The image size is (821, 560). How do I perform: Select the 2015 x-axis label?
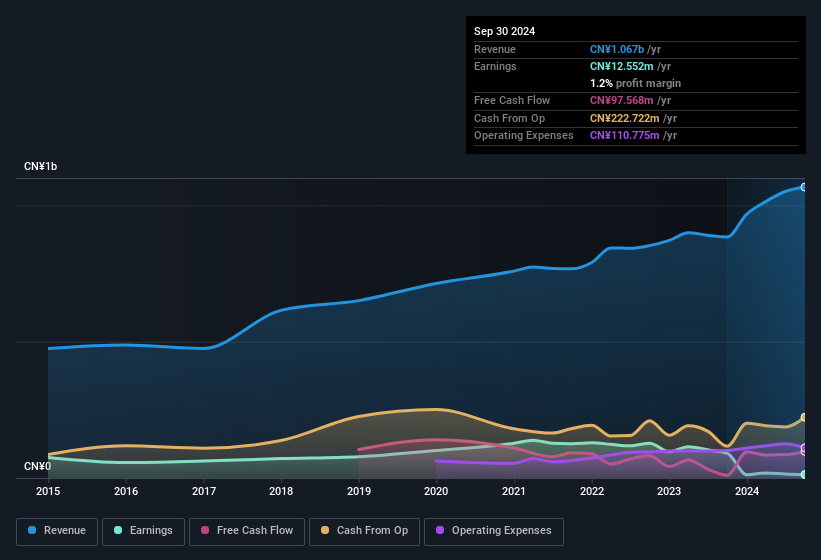[x=48, y=491]
